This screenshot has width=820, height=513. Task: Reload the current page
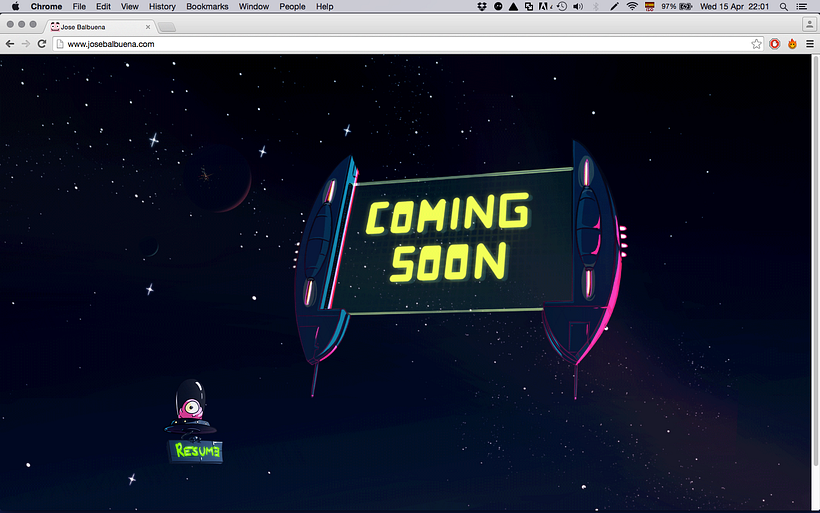[x=42, y=44]
